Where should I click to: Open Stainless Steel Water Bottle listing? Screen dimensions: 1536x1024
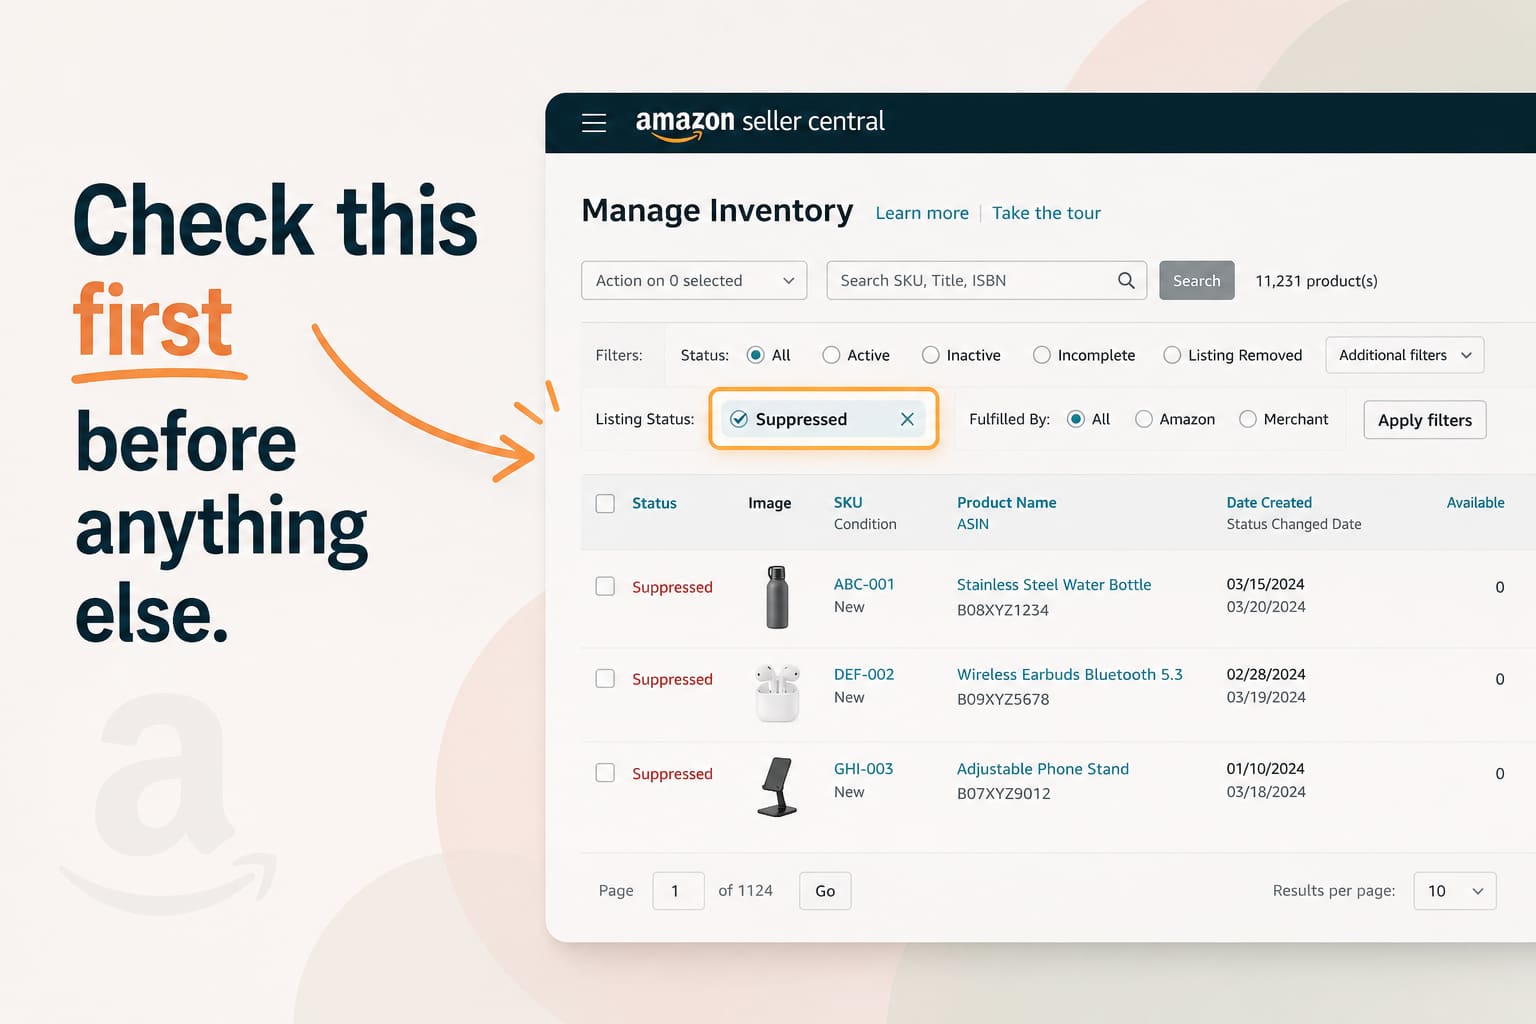(x=1054, y=585)
